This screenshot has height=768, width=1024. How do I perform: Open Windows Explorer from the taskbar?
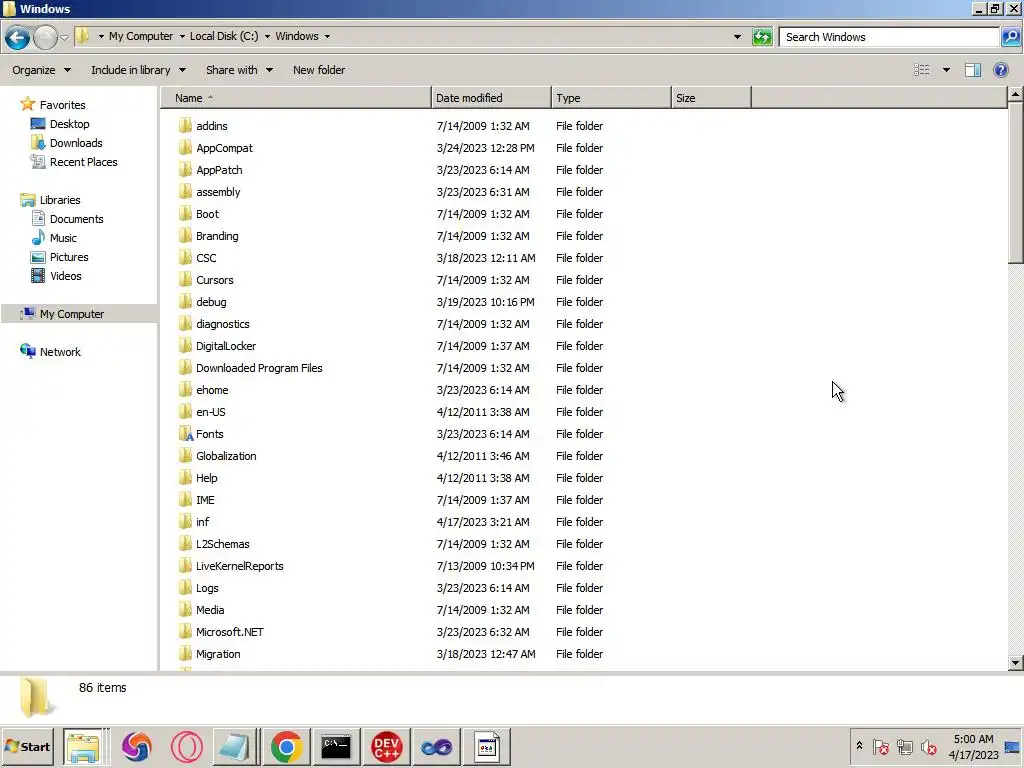[84, 746]
